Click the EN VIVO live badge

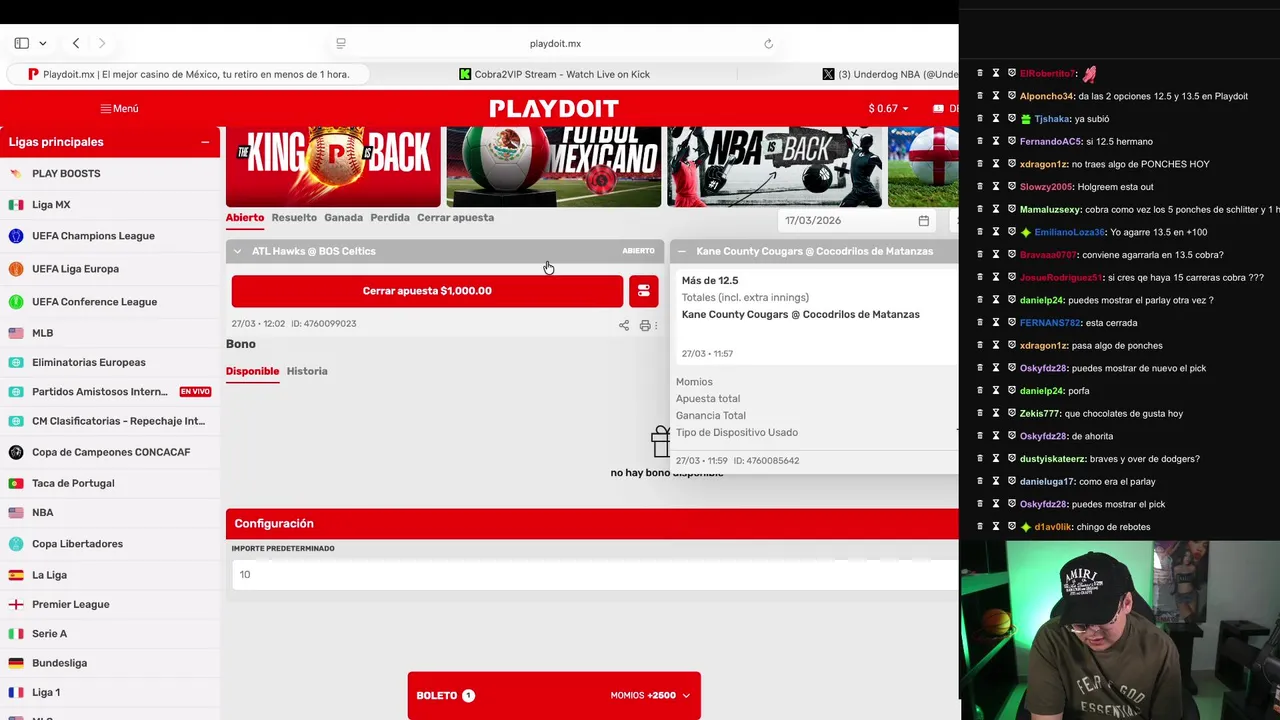coord(195,391)
